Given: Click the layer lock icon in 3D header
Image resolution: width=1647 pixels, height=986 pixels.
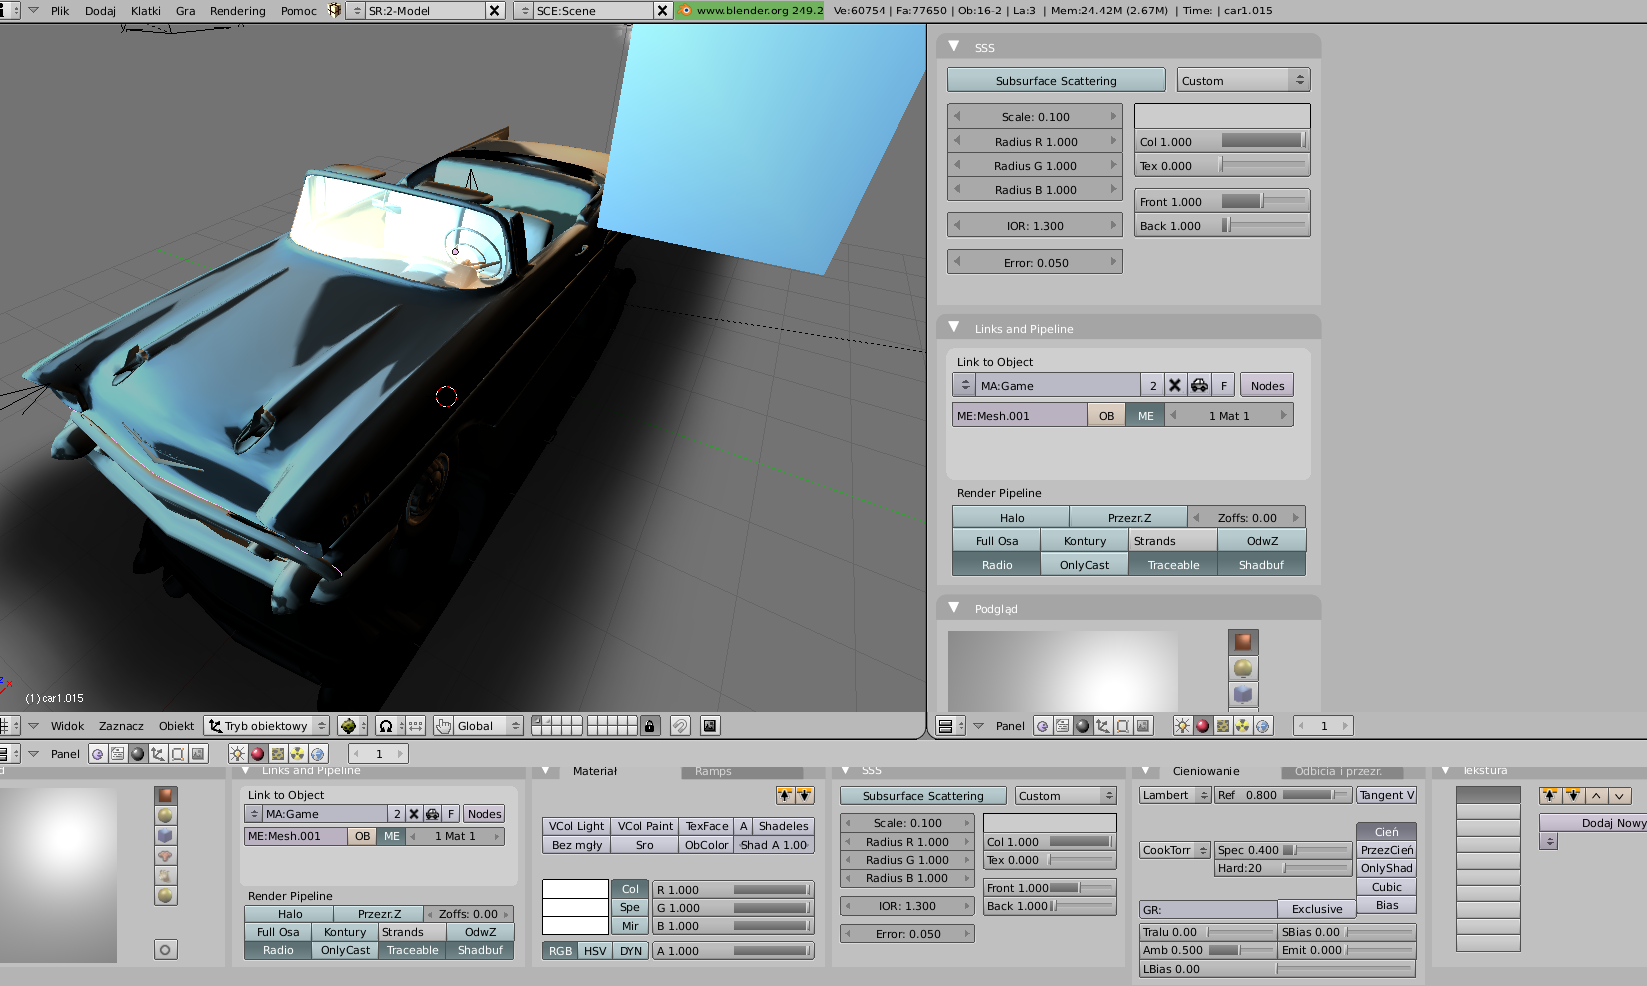Looking at the screenshot, I should (x=650, y=726).
